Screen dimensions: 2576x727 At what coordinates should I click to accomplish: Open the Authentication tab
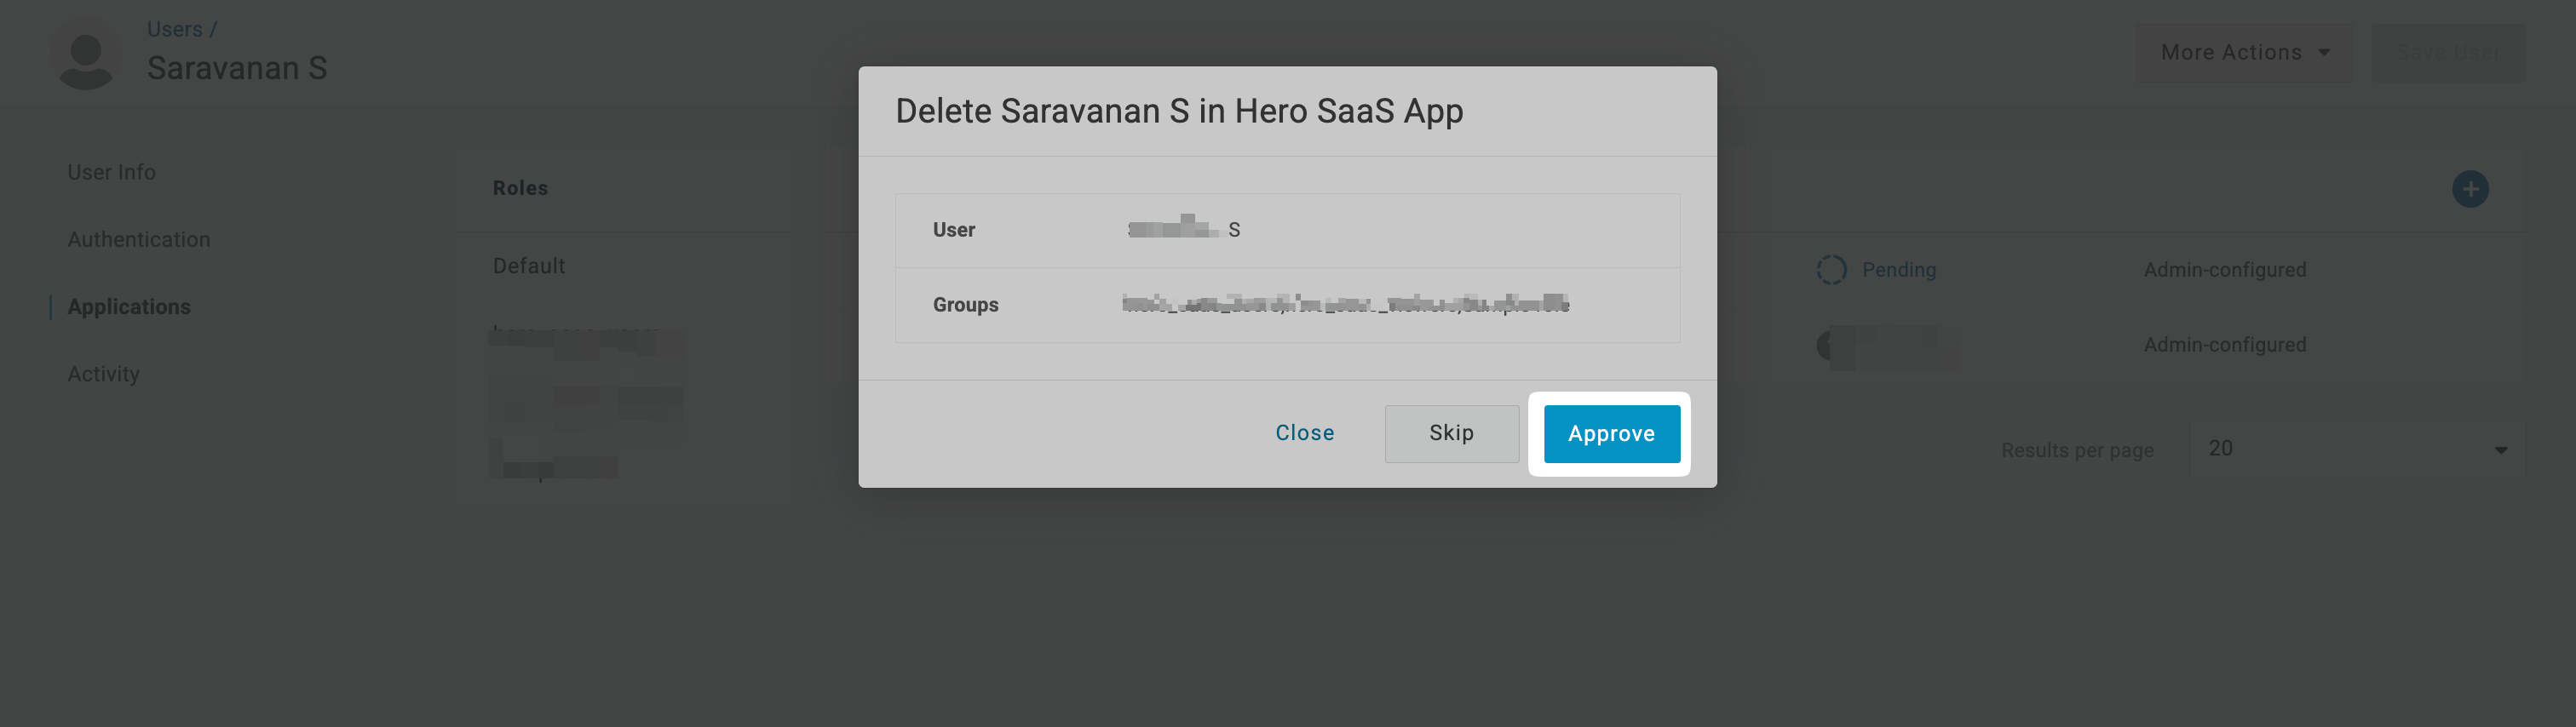[x=139, y=239]
